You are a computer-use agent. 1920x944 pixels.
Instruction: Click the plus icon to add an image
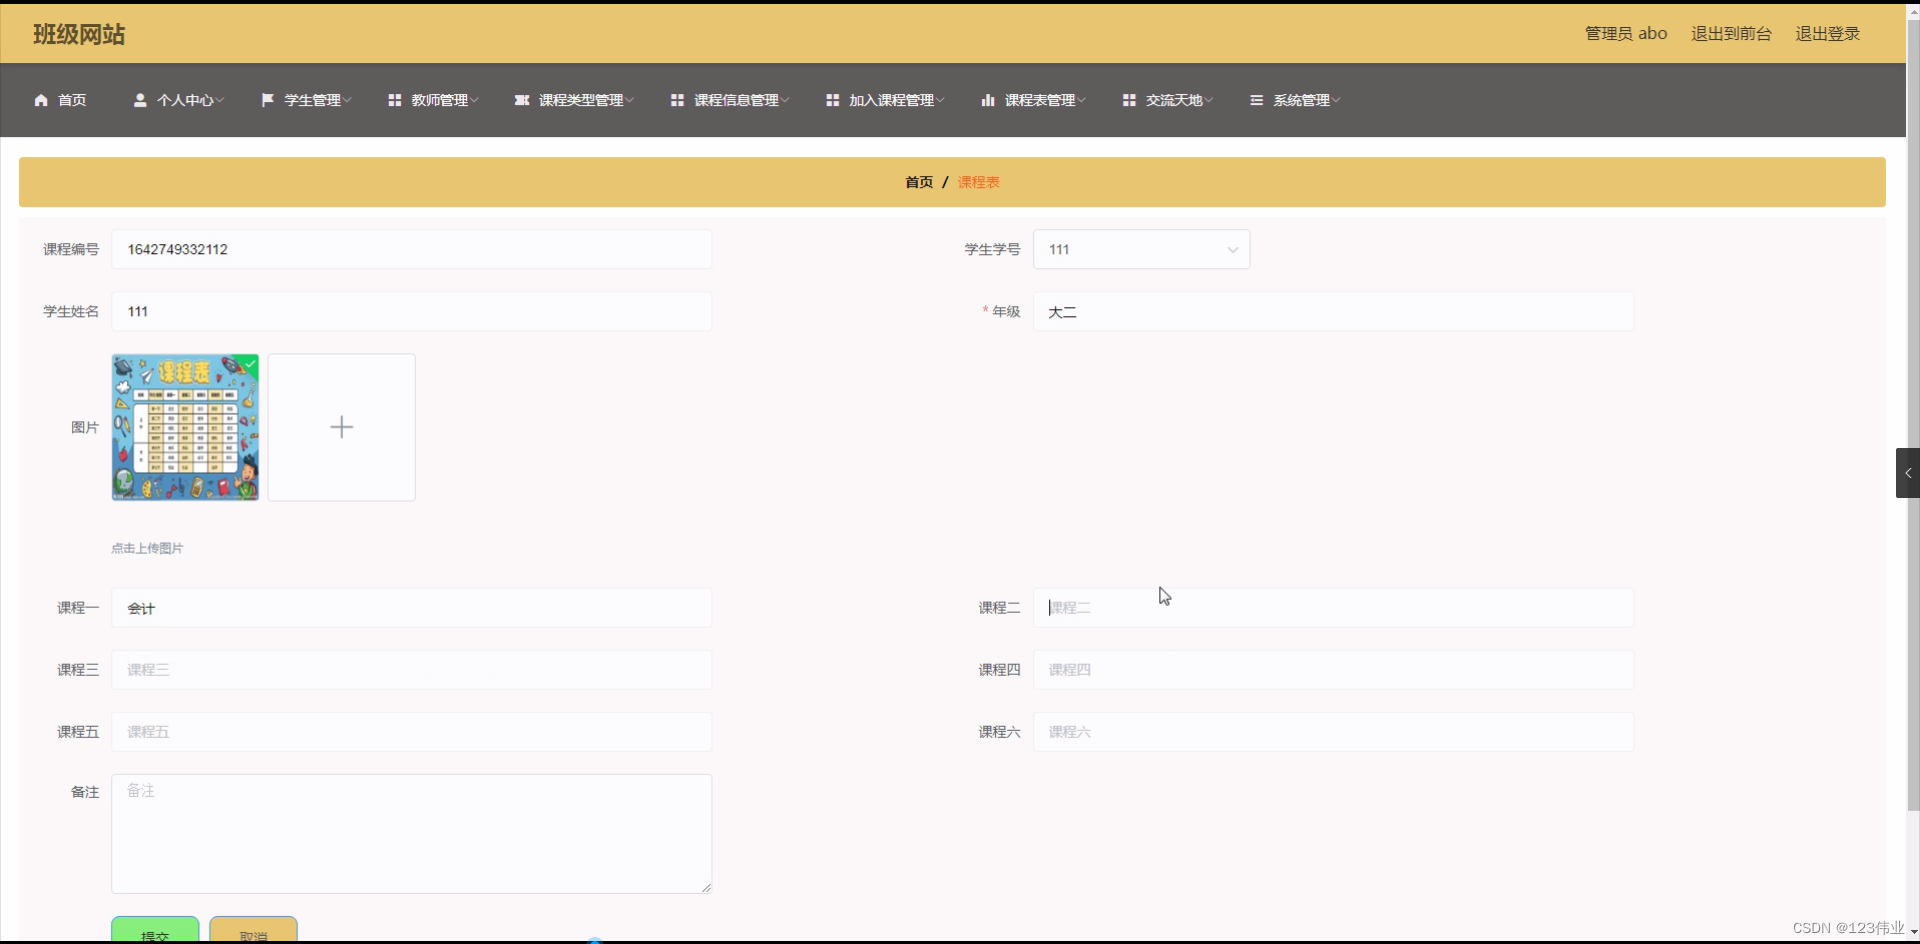click(x=341, y=427)
